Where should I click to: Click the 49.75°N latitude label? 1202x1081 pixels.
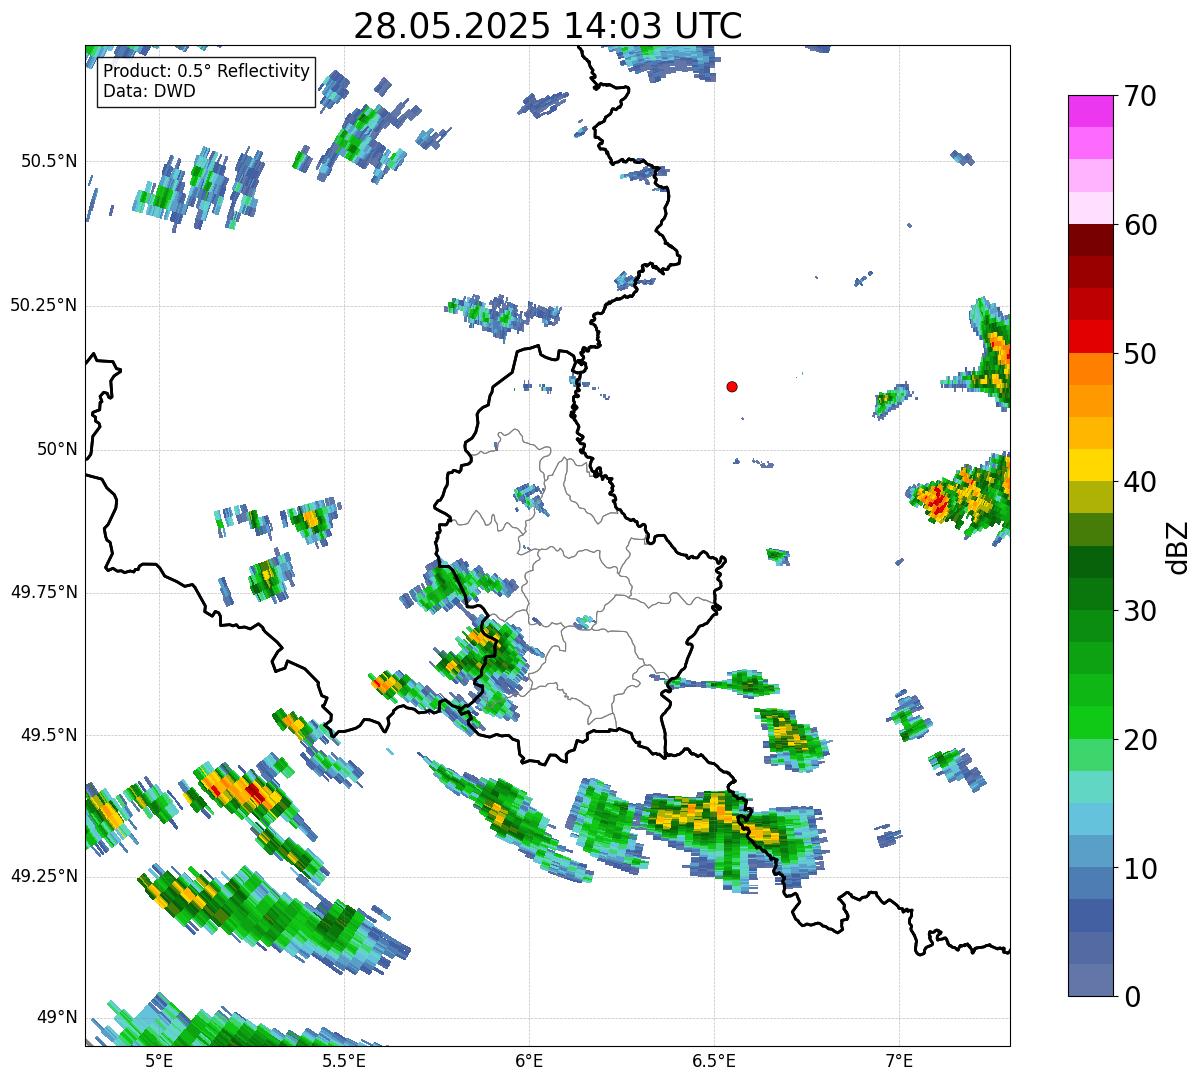43,592
